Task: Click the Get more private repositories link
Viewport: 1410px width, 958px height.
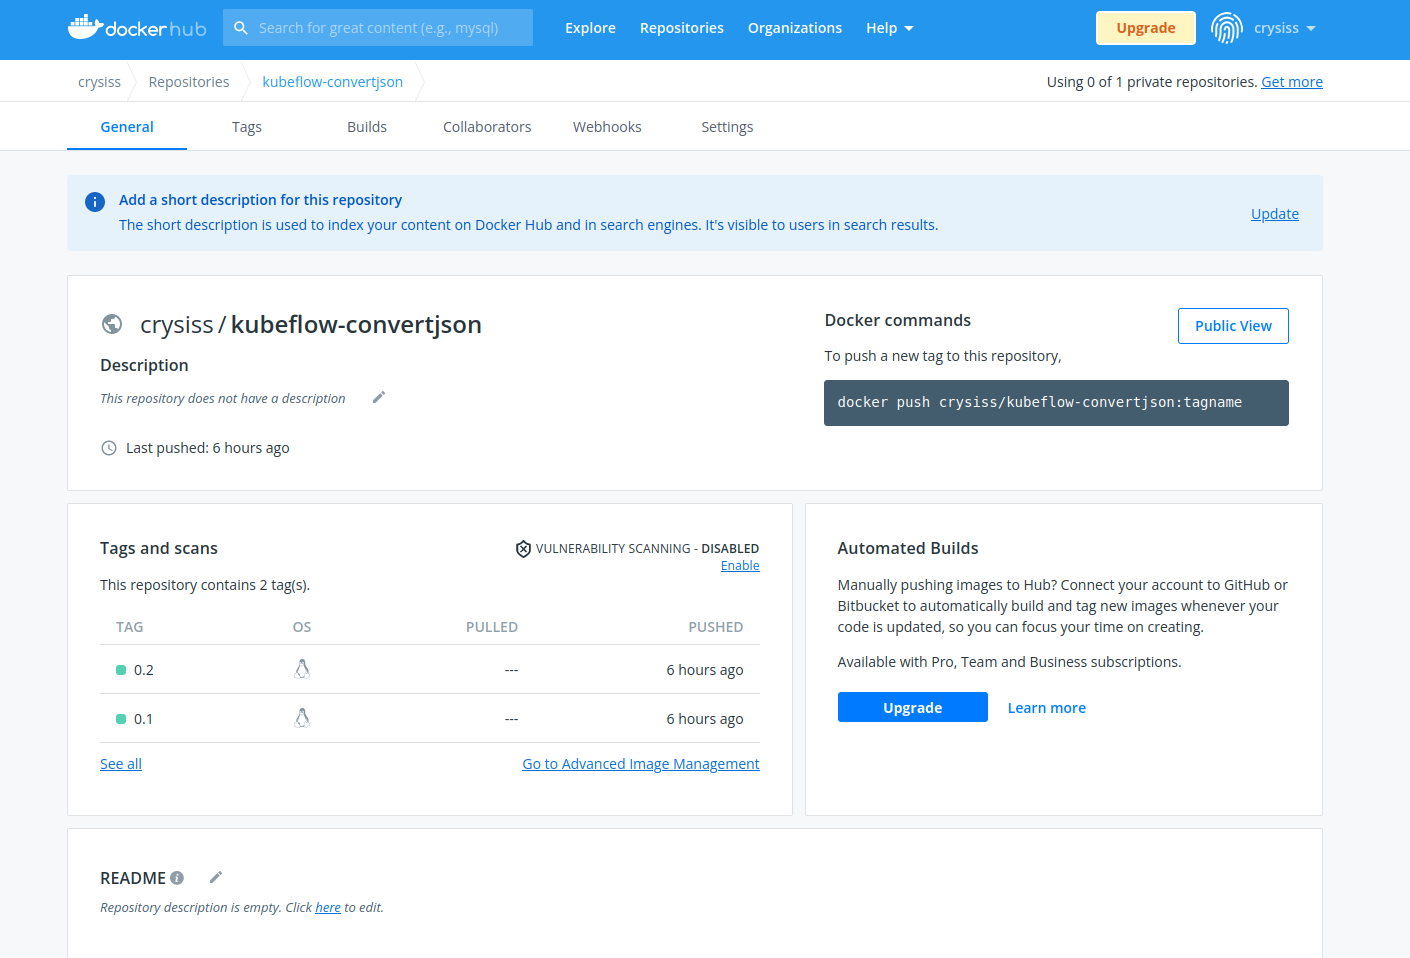Action: pos(1292,82)
